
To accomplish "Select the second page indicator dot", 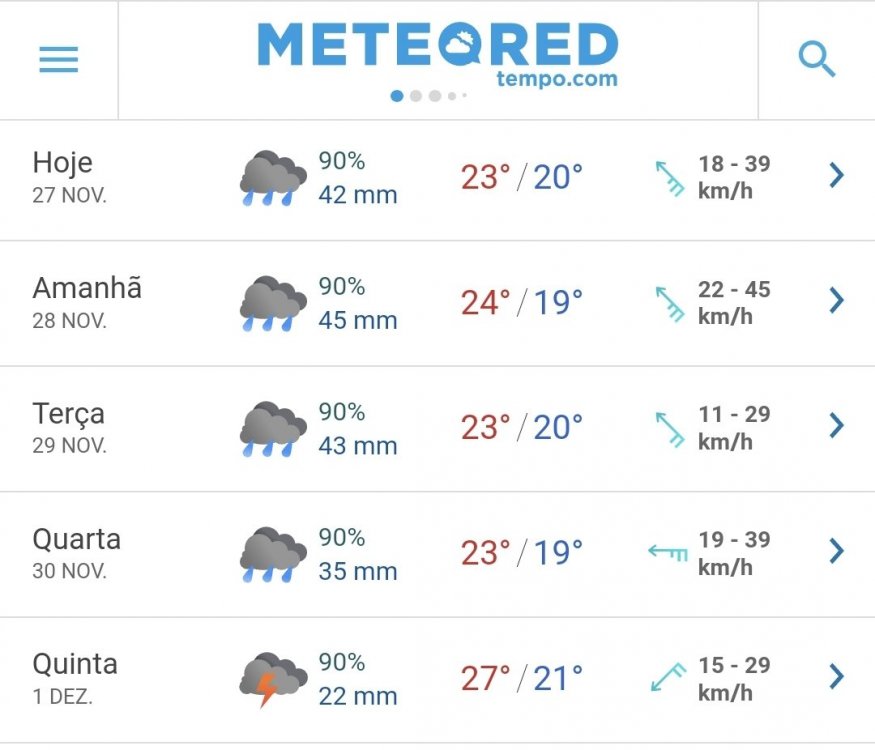I will (416, 96).
